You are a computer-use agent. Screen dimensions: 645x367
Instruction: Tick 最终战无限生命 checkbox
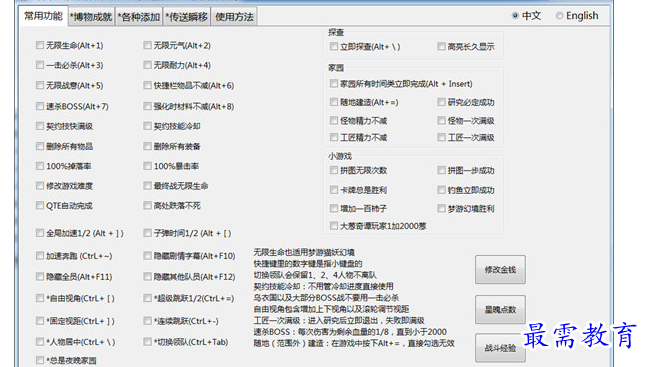point(147,186)
